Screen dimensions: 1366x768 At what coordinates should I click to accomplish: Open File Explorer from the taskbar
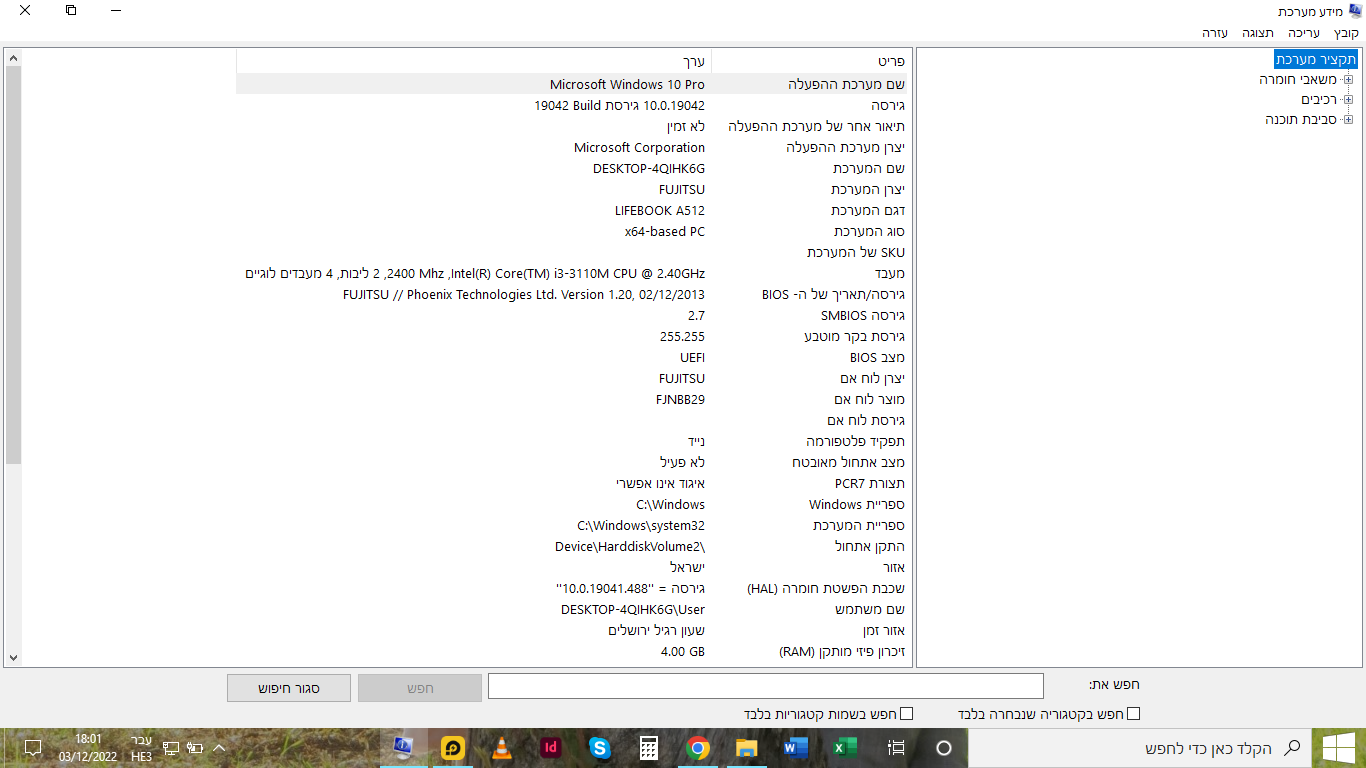[747, 747]
